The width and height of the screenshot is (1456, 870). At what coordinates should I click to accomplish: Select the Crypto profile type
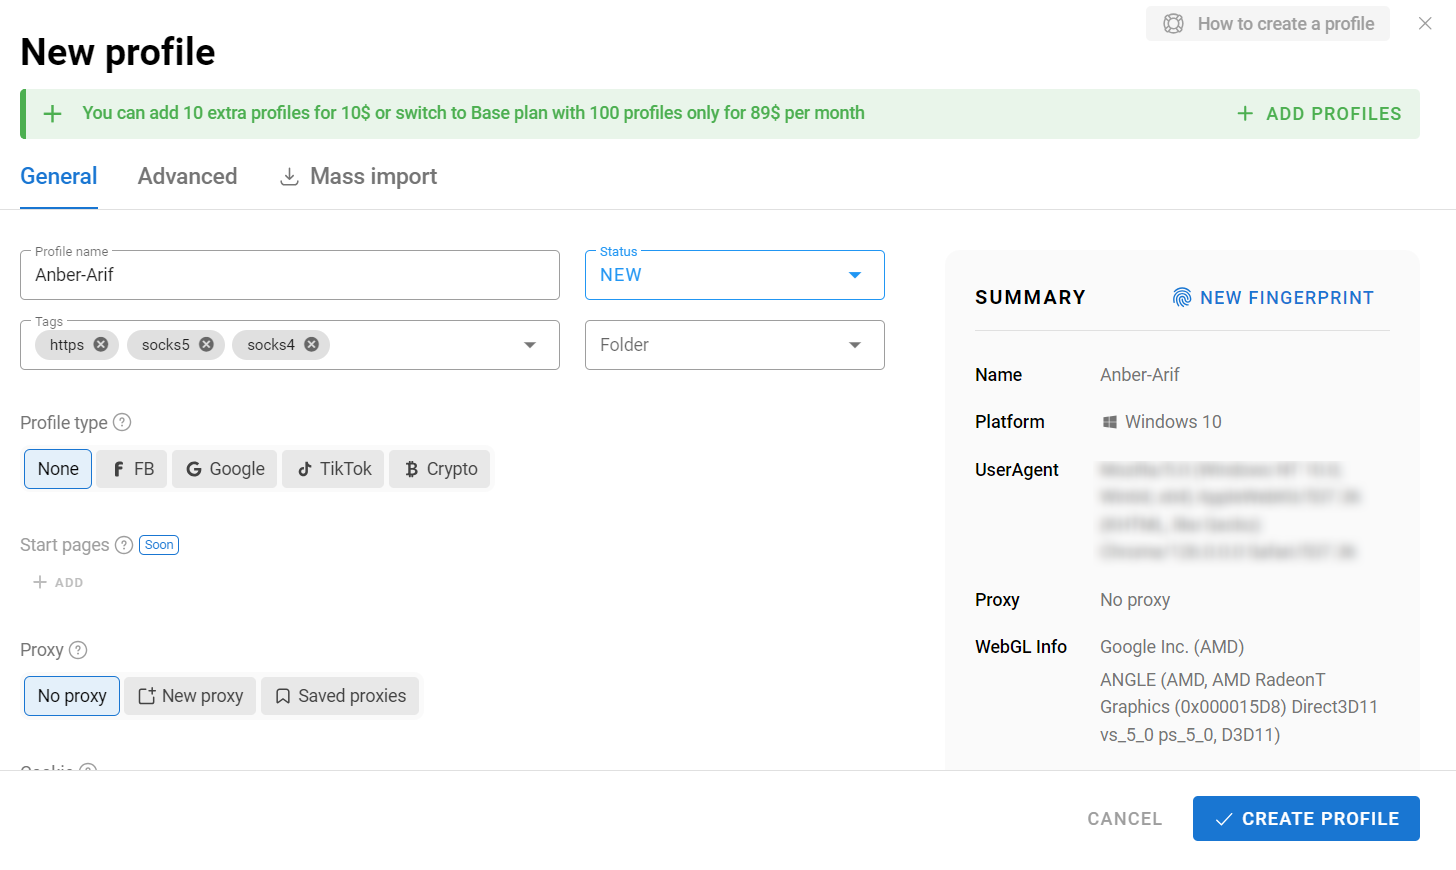pos(440,468)
